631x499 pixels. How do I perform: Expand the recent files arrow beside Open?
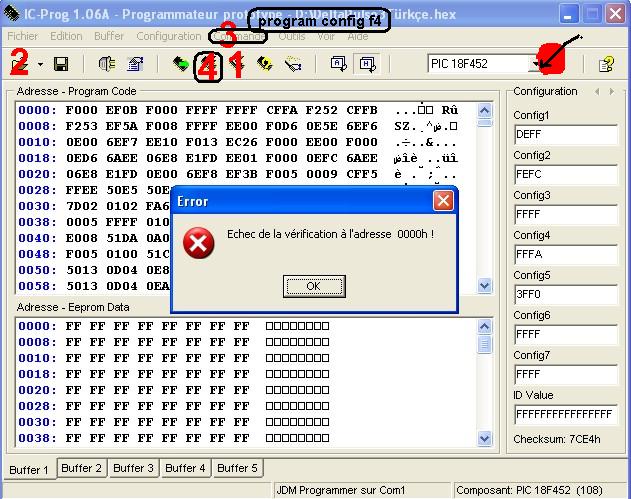click(x=40, y=64)
